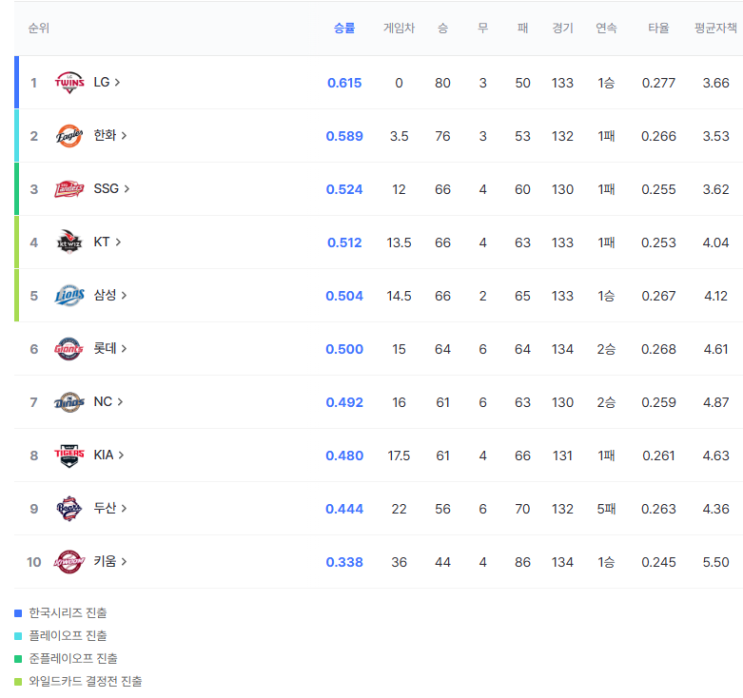Click the KT Wiz team logo
This screenshot has width=743, height=698.
(69, 242)
